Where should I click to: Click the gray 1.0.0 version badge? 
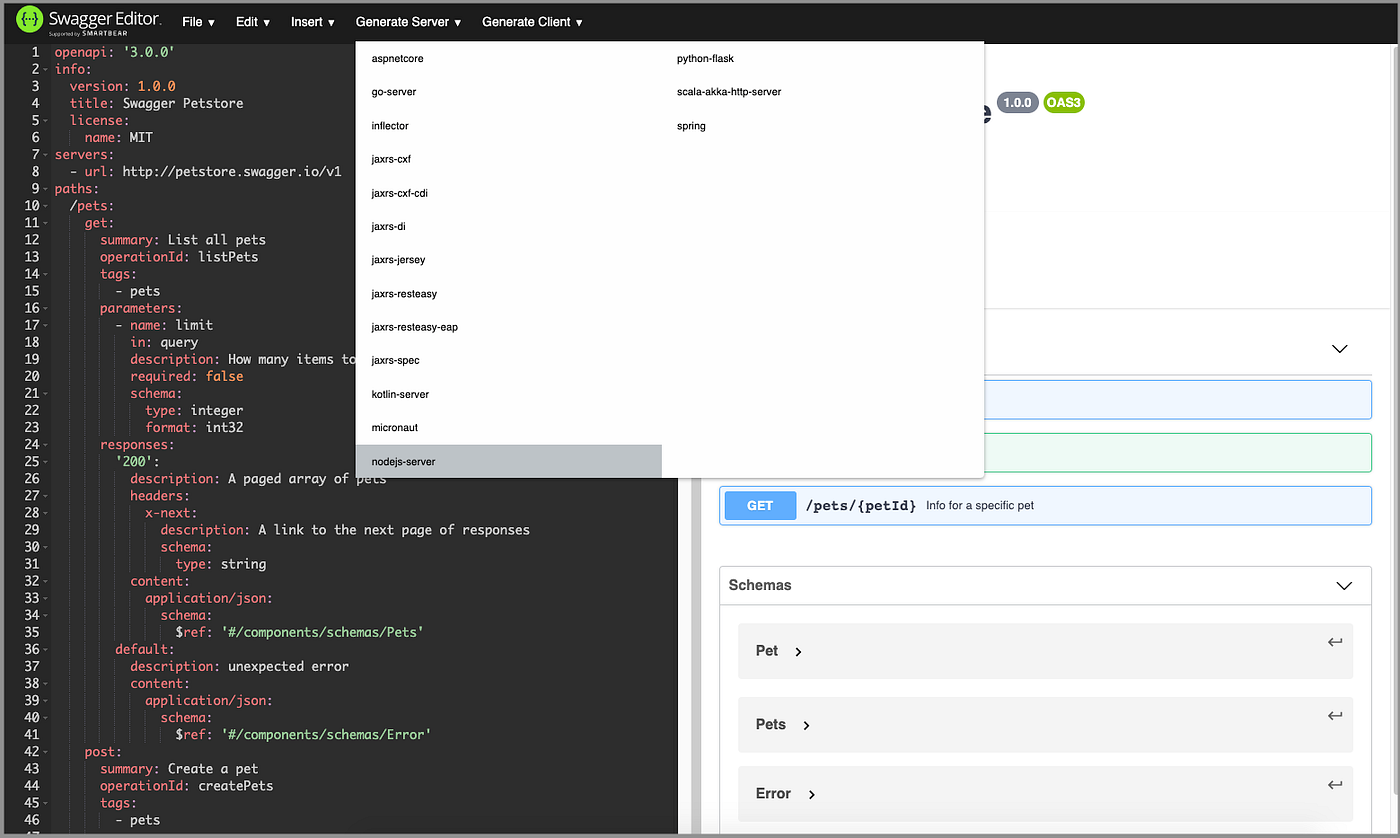point(1017,102)
